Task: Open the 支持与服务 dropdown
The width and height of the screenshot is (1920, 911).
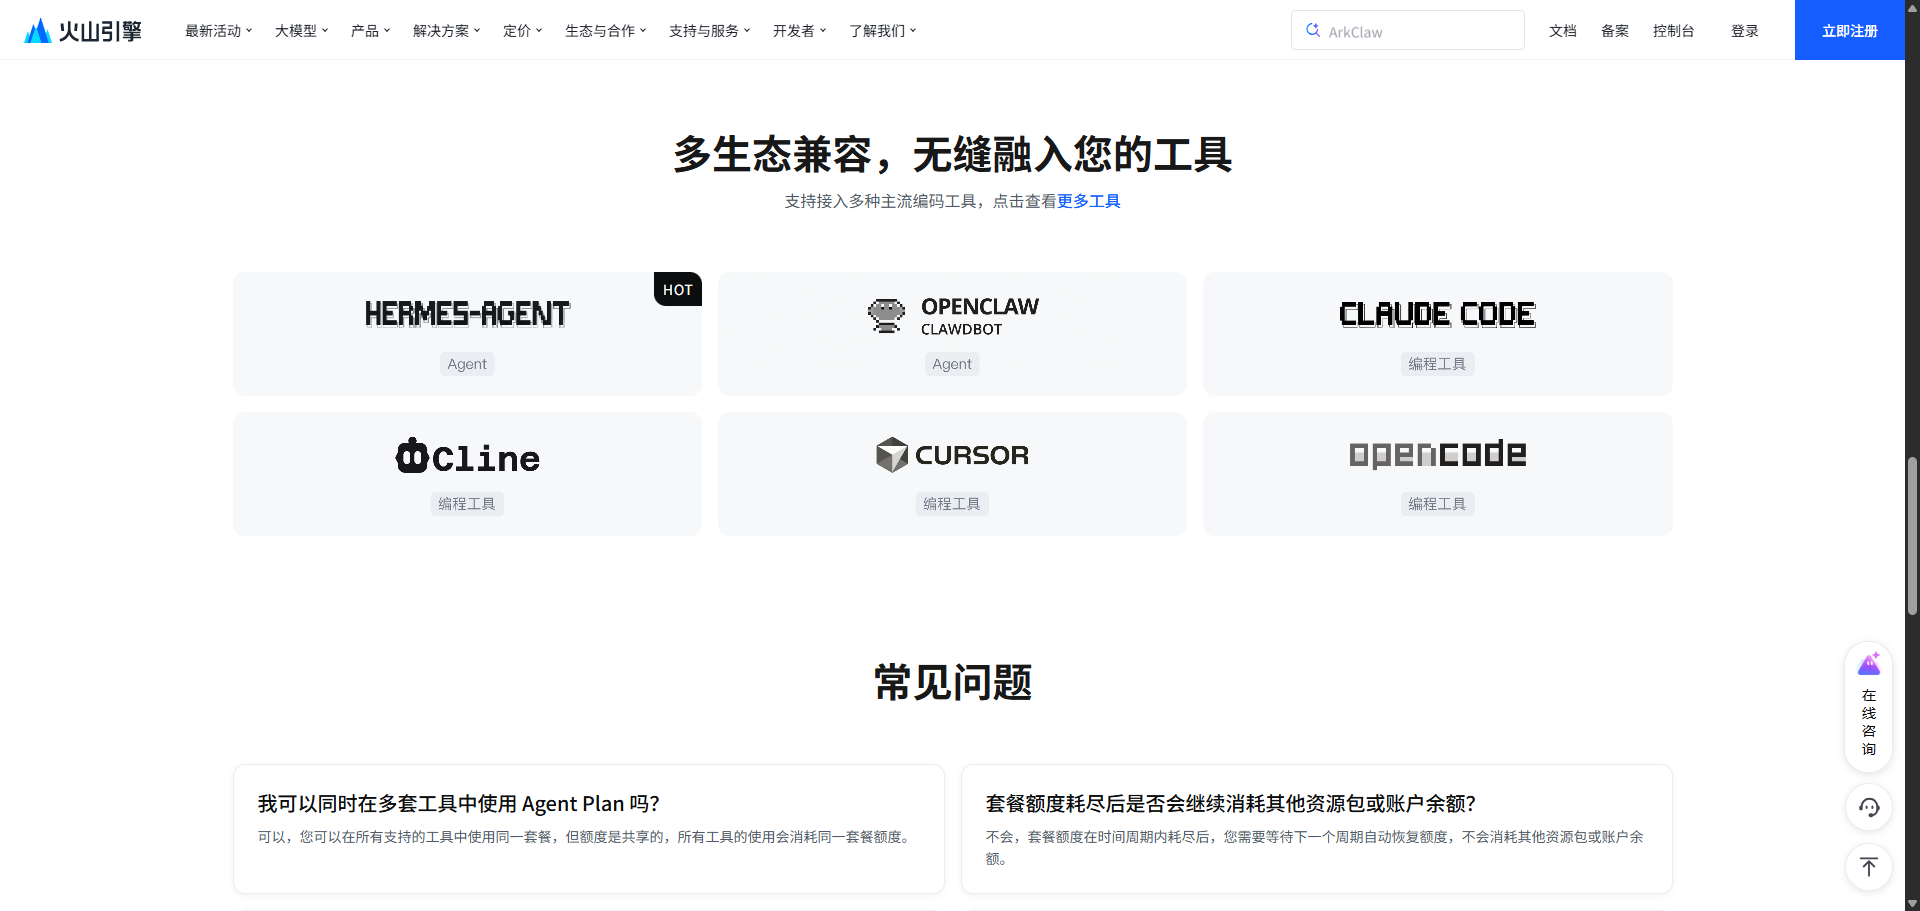Action: click(709, 31)
